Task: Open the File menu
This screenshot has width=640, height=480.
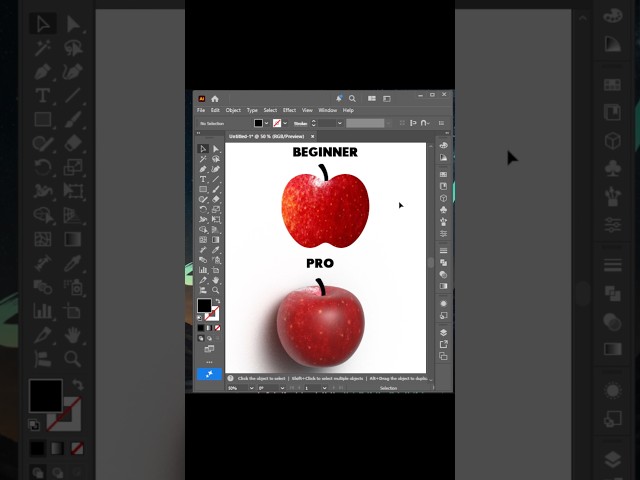Action: click(201, 110)
